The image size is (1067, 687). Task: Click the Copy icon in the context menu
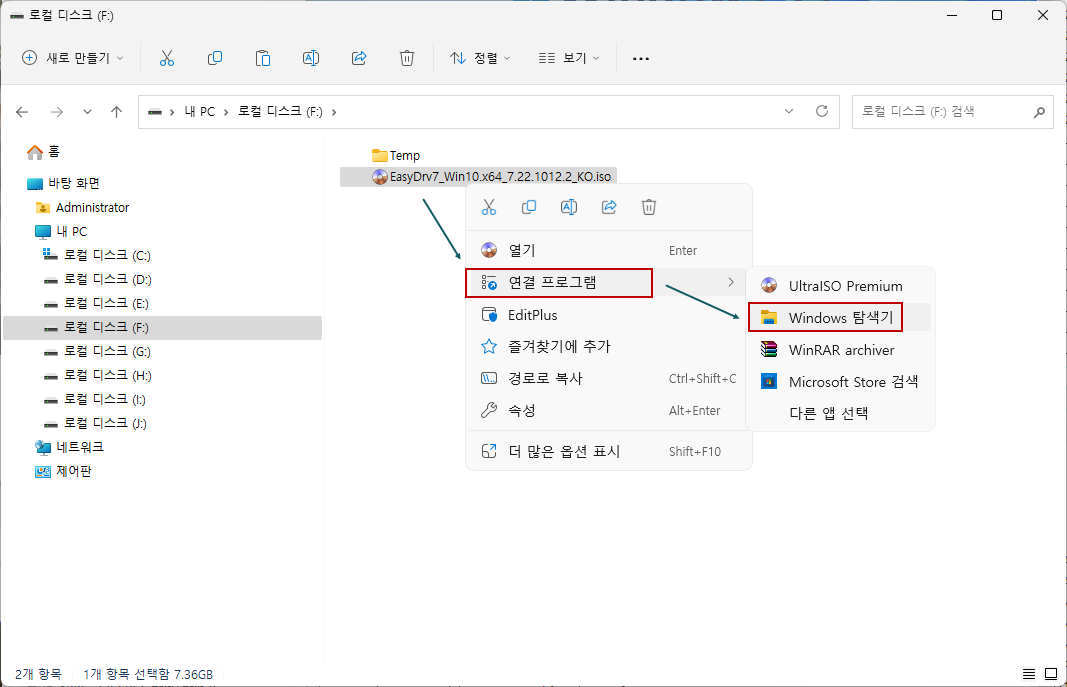[x=529, y=207]
